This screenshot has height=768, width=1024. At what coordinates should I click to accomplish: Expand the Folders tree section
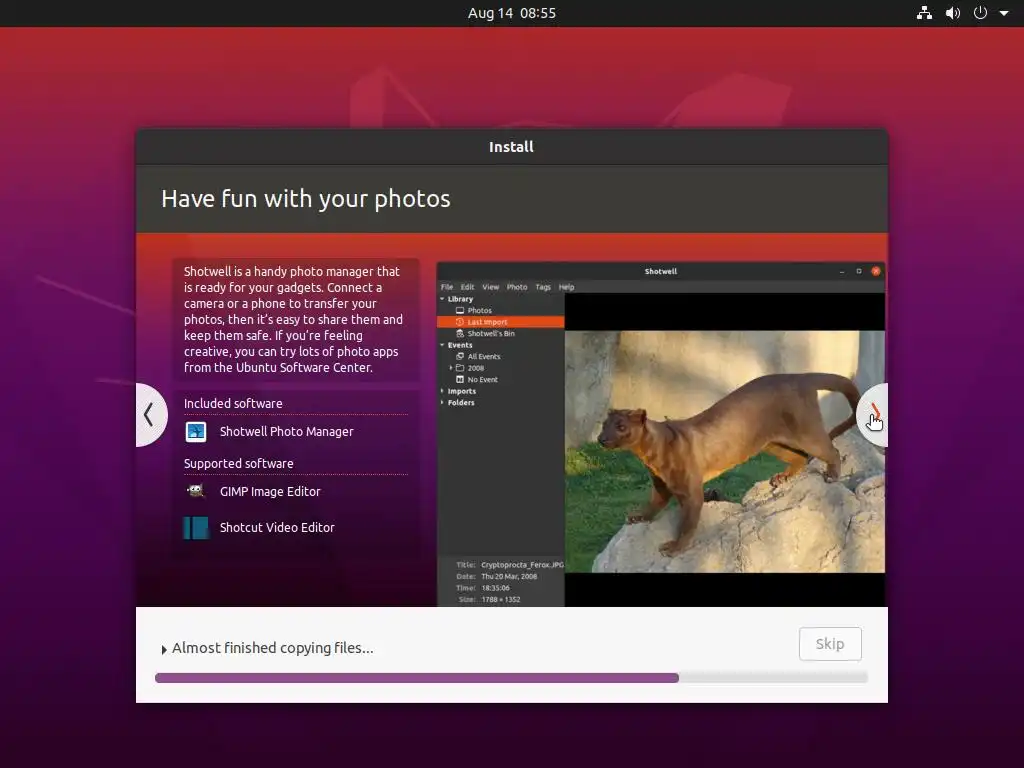[442, 403]
